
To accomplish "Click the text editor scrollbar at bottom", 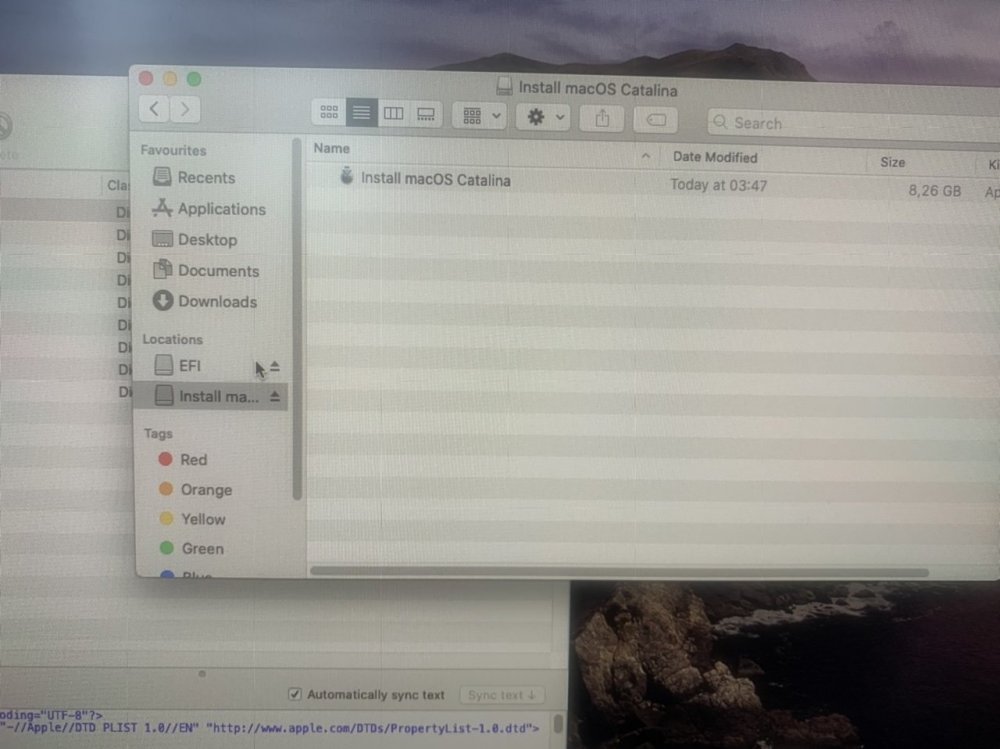I will point(558,723).
